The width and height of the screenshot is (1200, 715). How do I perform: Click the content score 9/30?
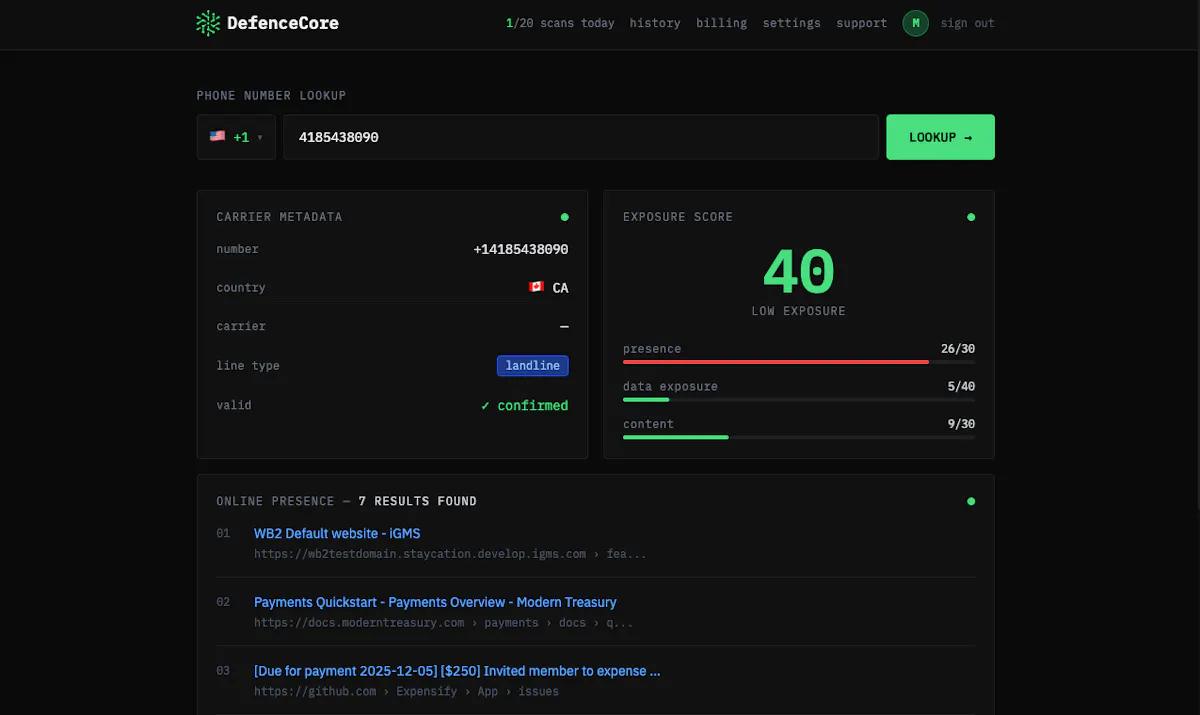(961, 424)
